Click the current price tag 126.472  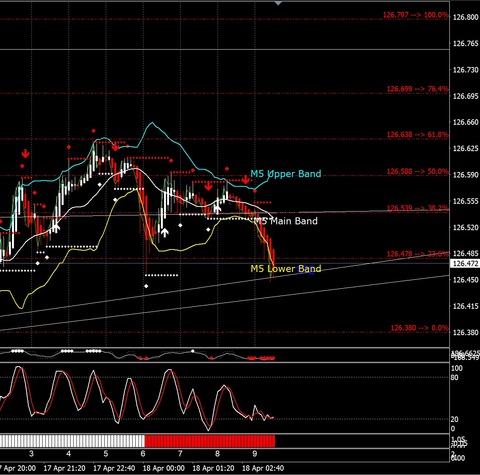(465, 264)
